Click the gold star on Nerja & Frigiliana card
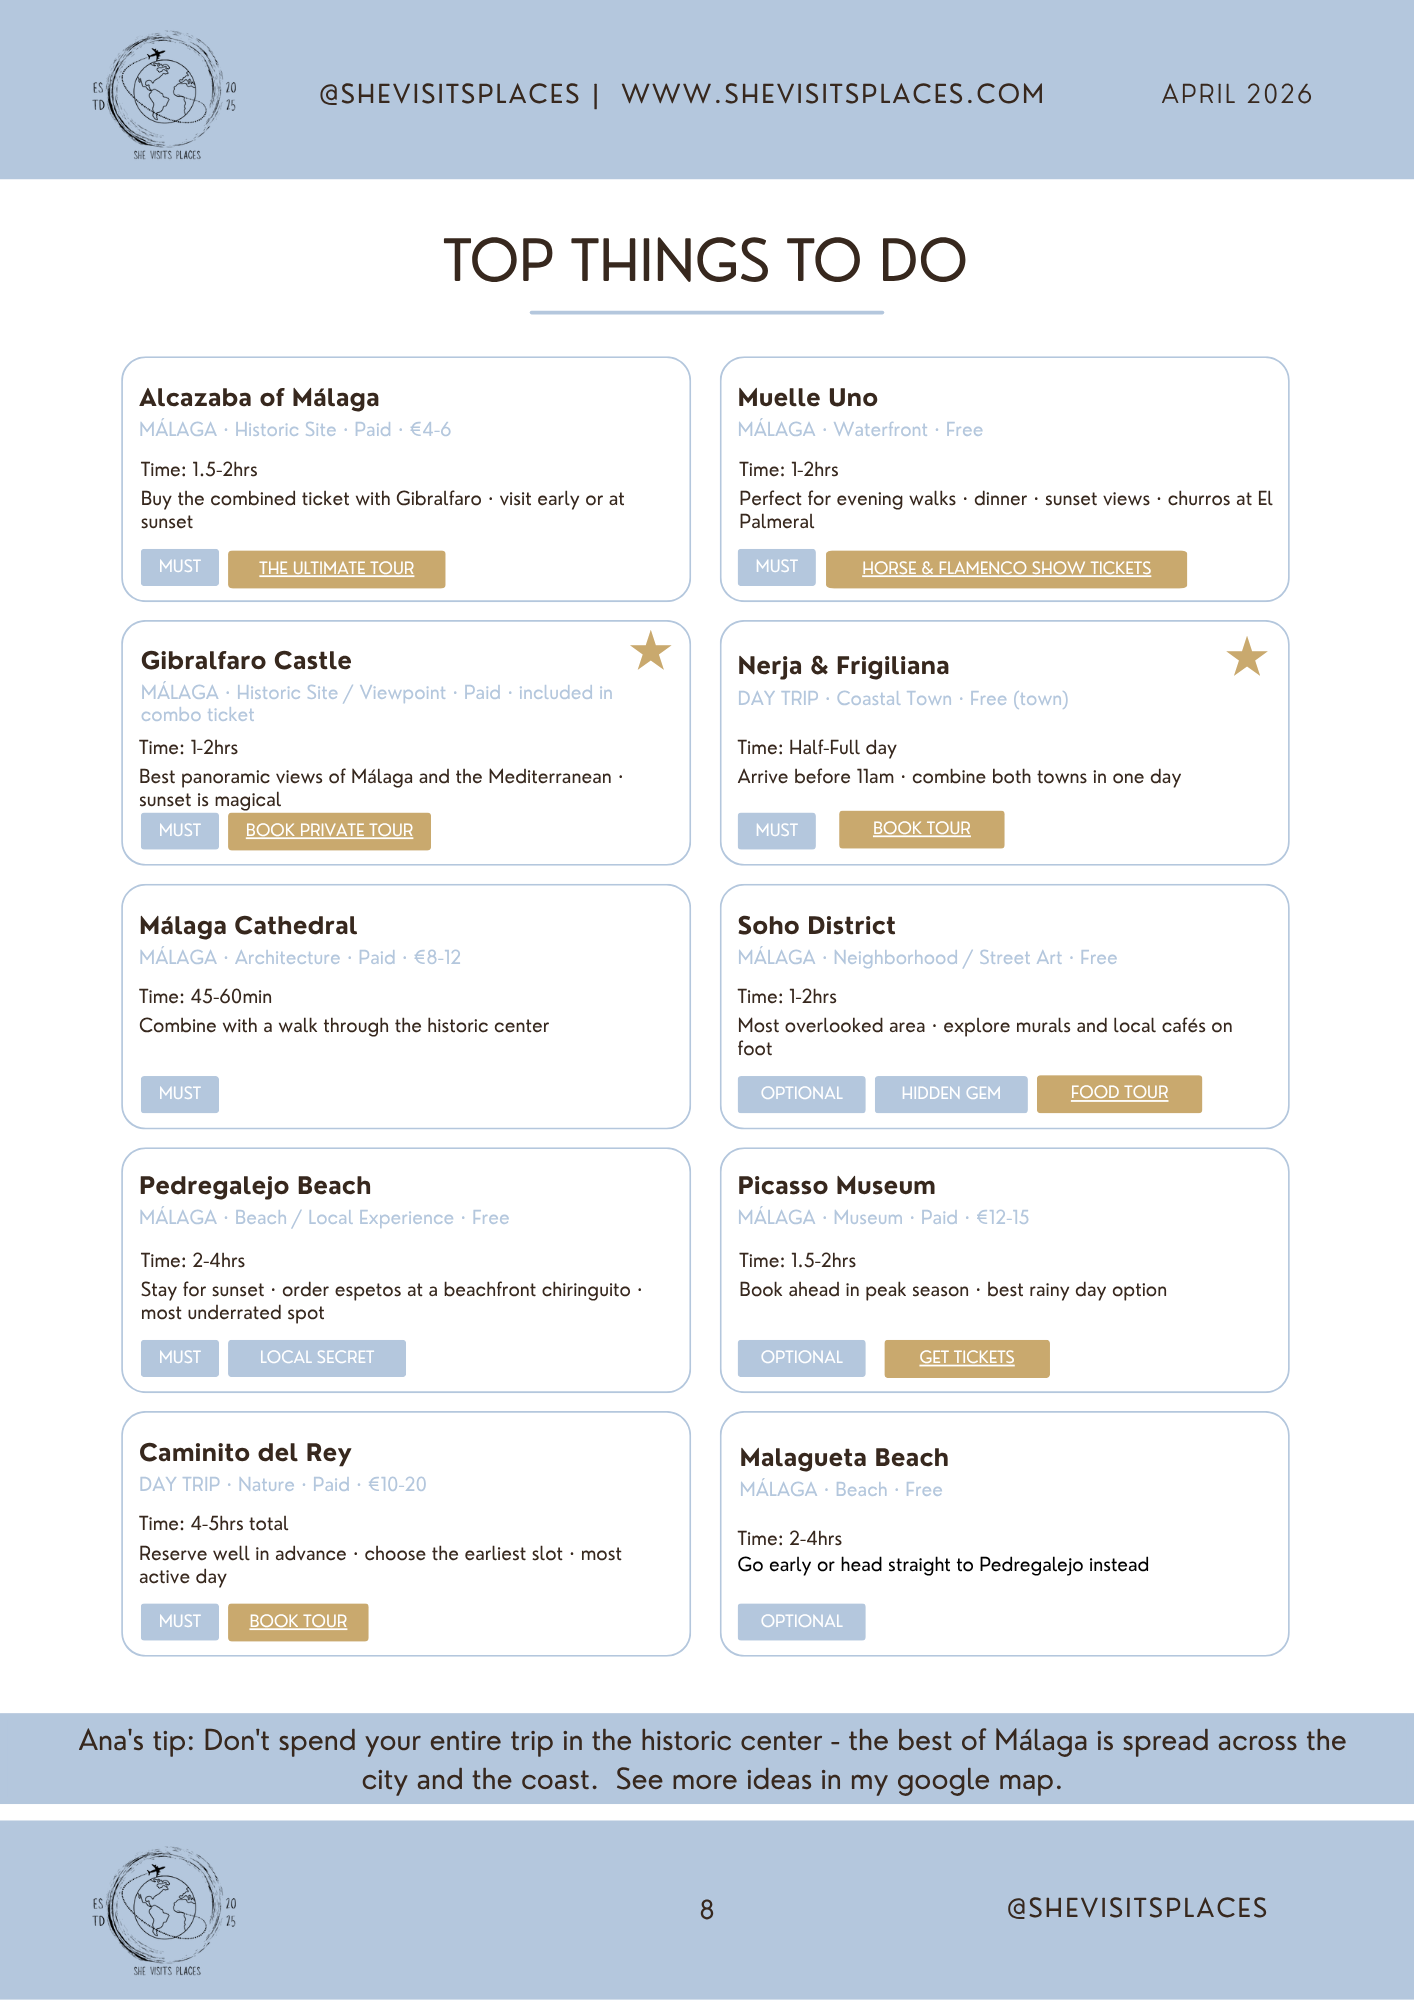The image size is (1414, 2000). 1247,657
